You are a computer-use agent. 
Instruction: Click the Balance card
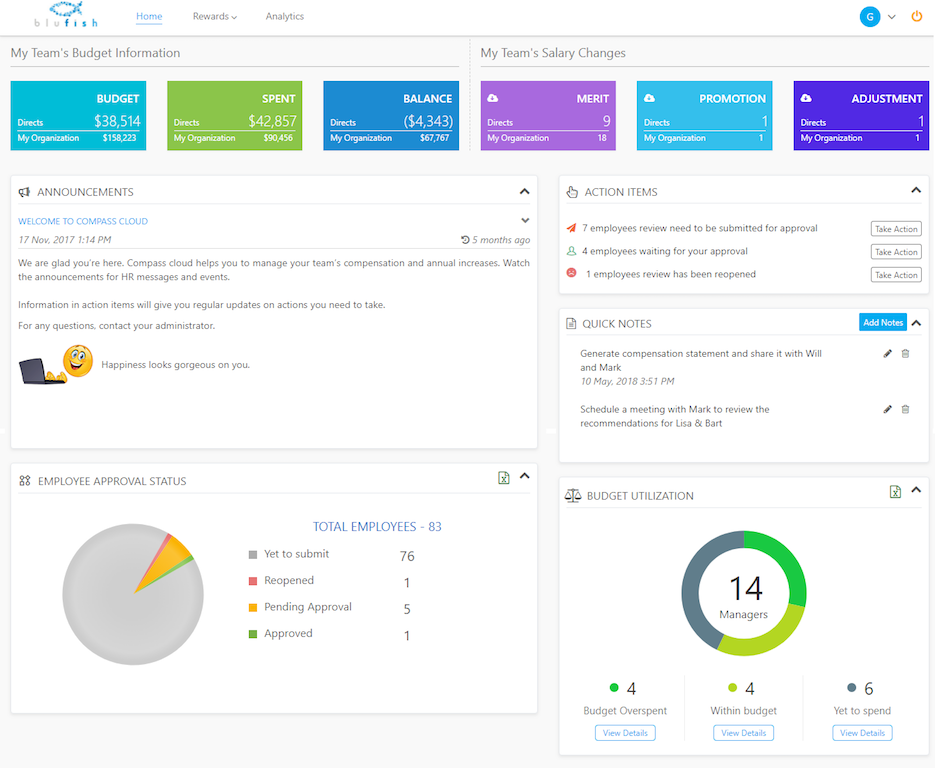[x=391, y=116]
